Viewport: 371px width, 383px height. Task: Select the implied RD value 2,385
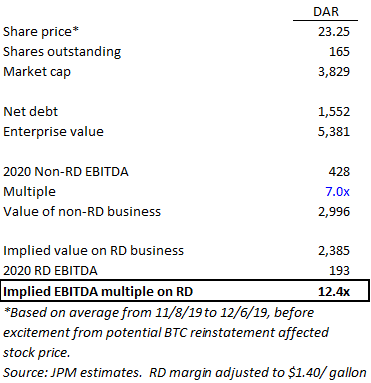coord(334,251)
